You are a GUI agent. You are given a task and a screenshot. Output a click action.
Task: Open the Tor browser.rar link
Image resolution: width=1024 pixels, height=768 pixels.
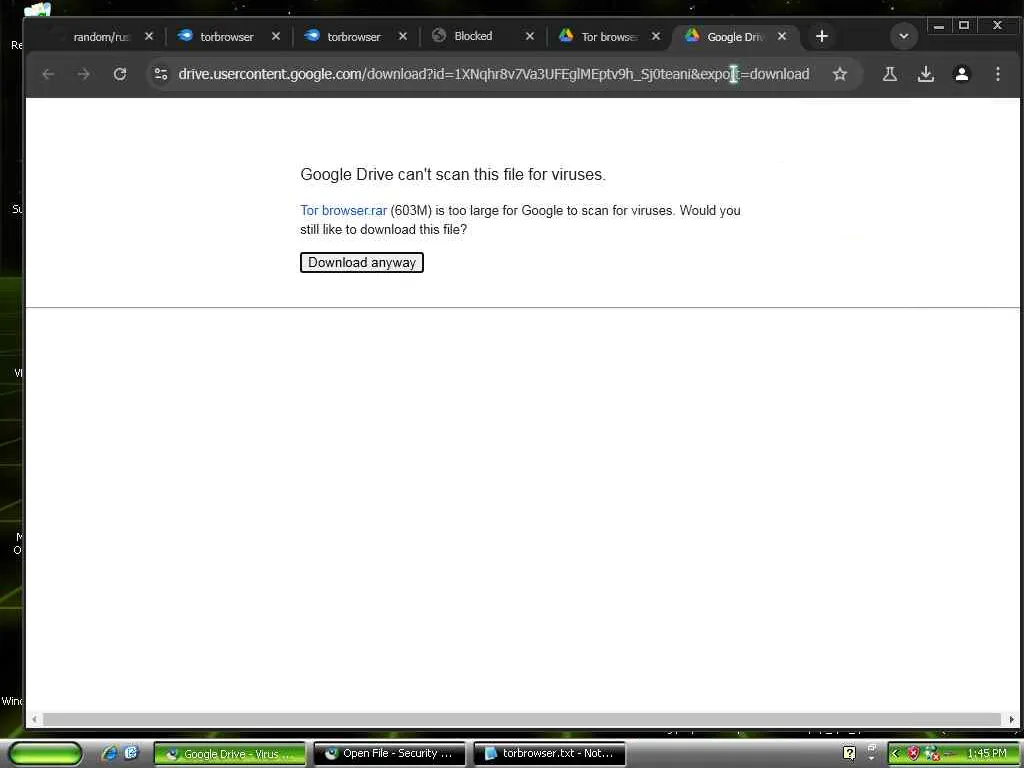(x=344, y=210)
